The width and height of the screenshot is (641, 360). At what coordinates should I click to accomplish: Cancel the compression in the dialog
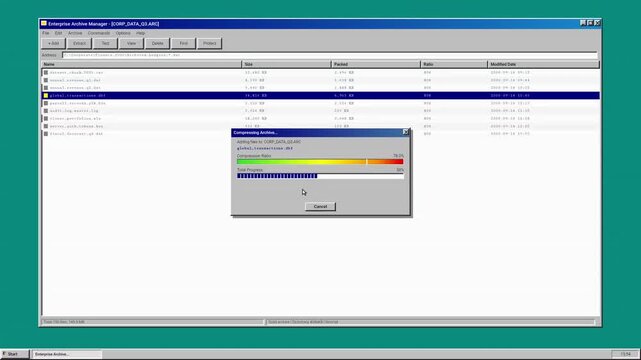pyautogui.click(x=320, y=207)
